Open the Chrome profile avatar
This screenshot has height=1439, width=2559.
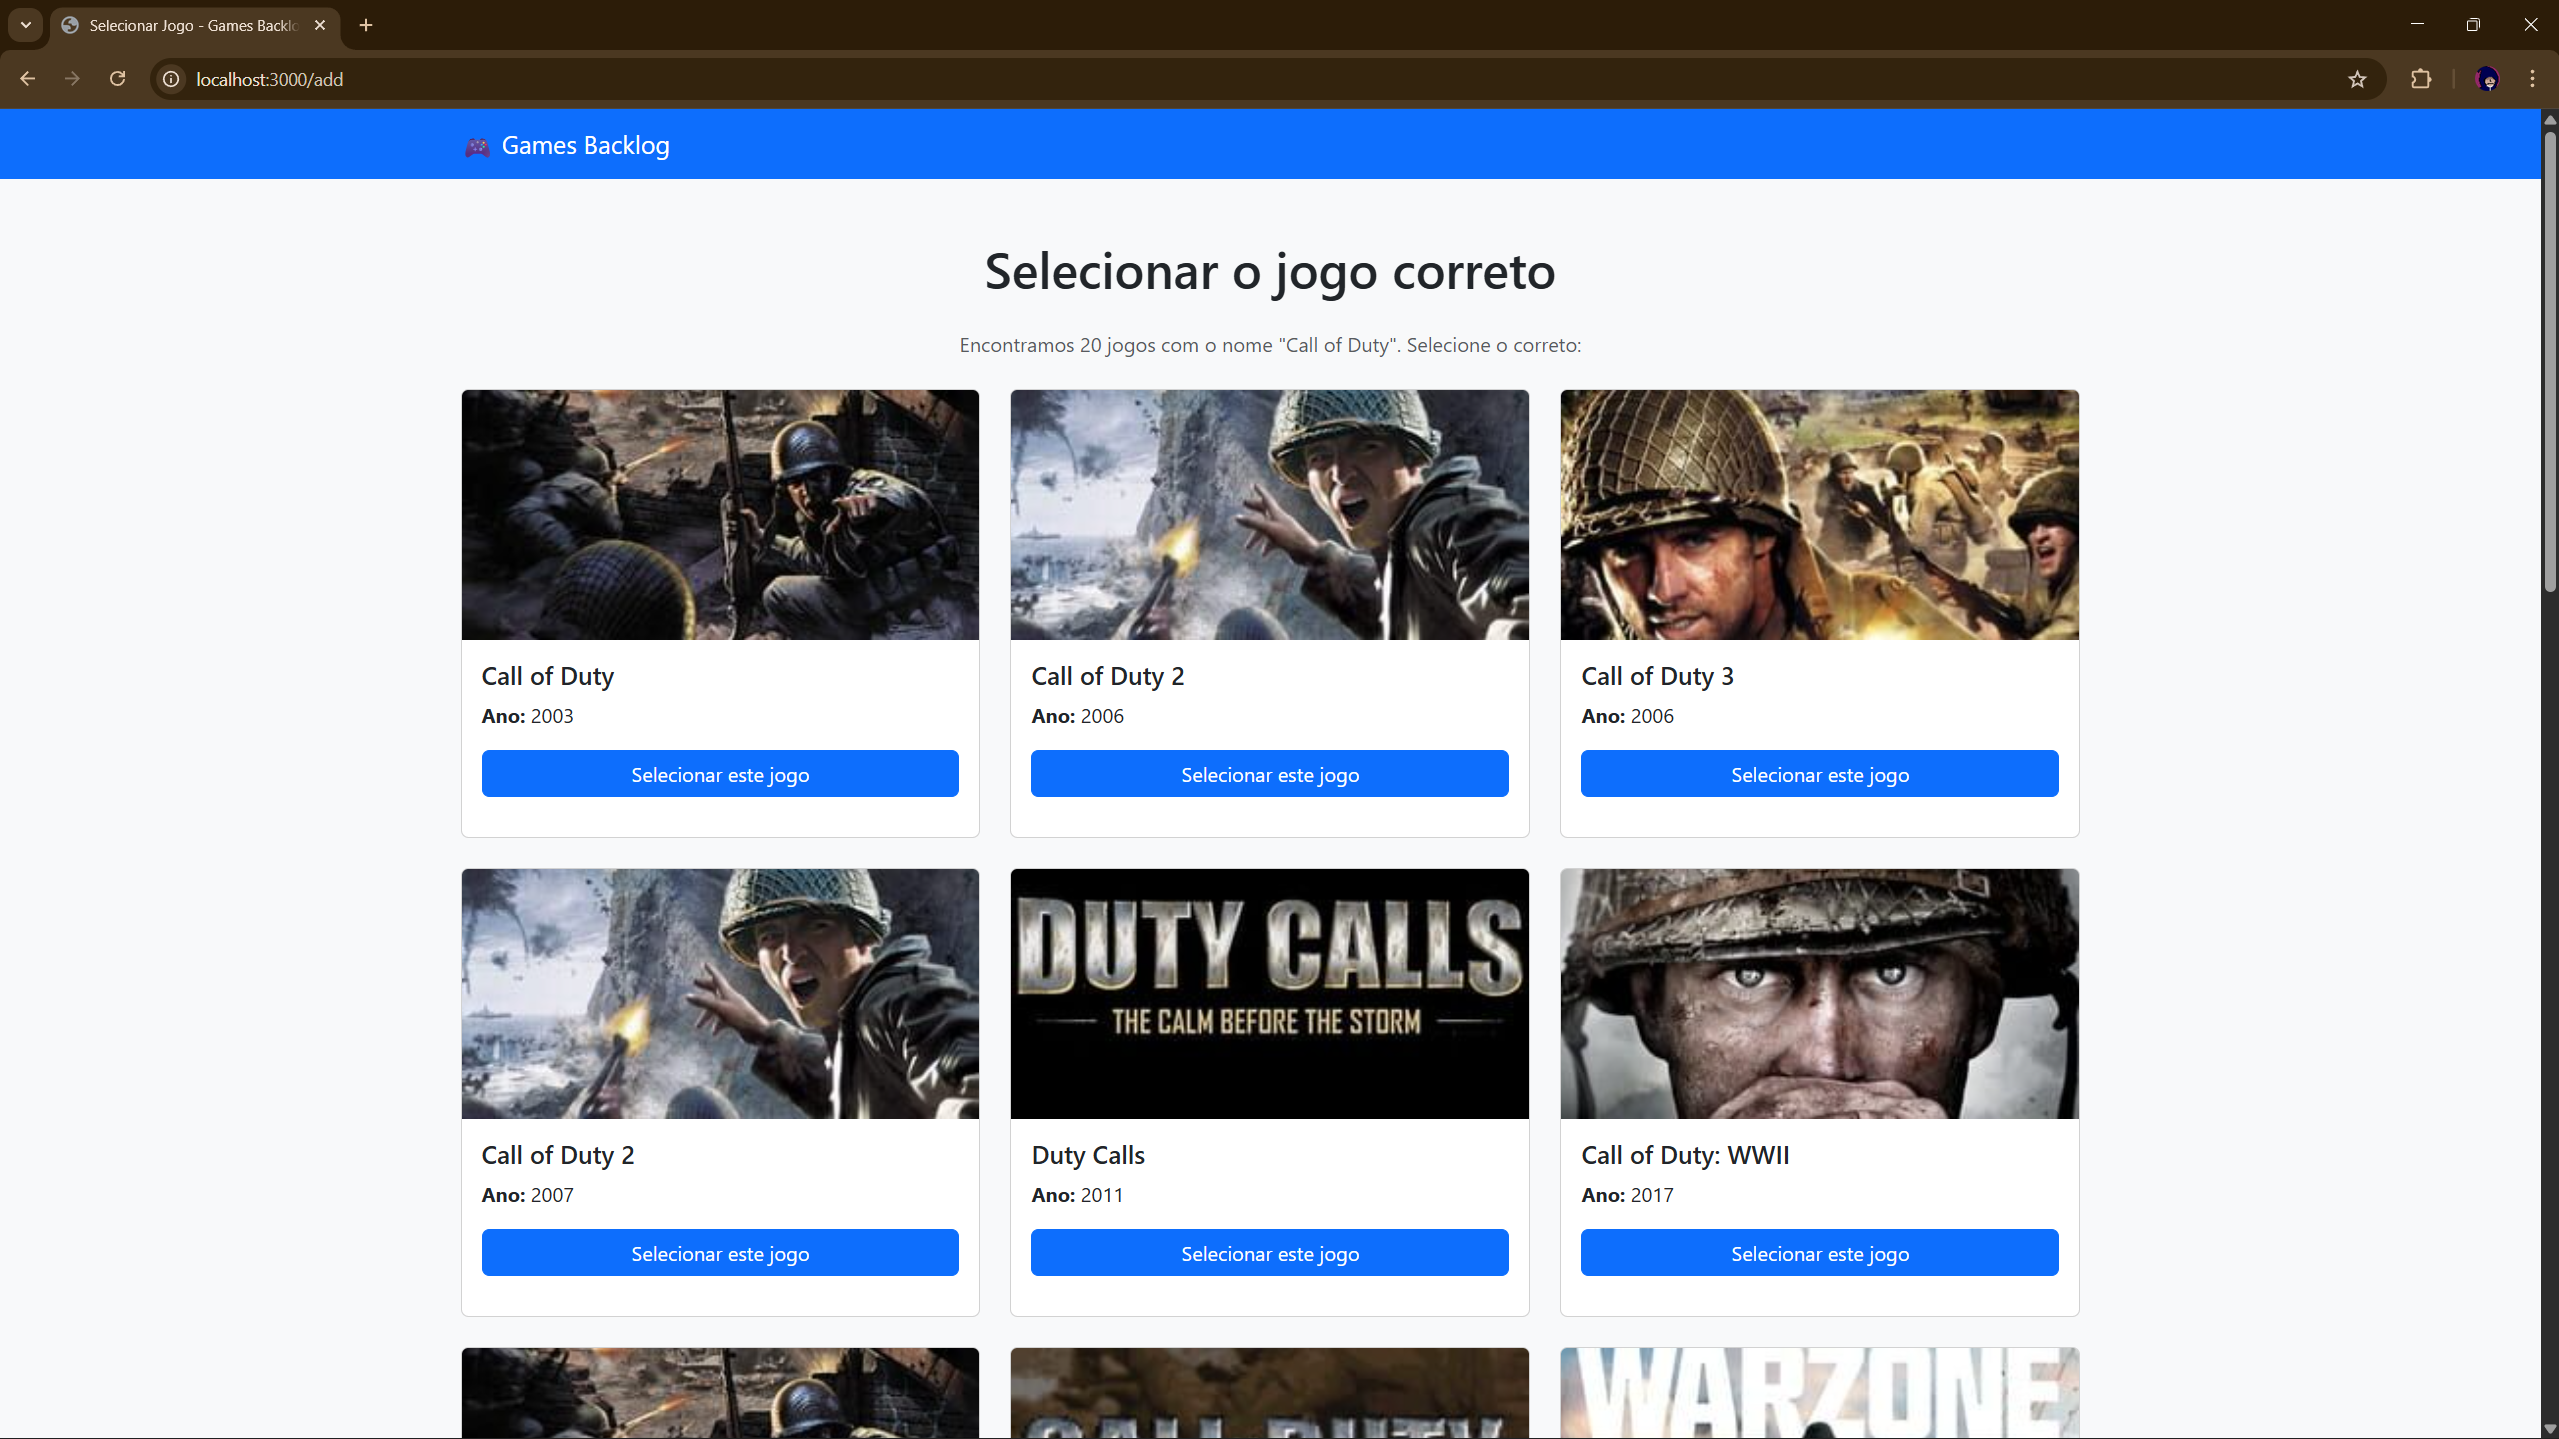point(2487,79)
